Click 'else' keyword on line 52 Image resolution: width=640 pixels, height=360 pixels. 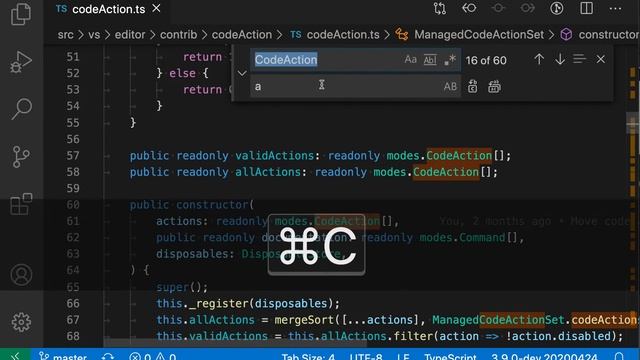[x=182, y=73]
